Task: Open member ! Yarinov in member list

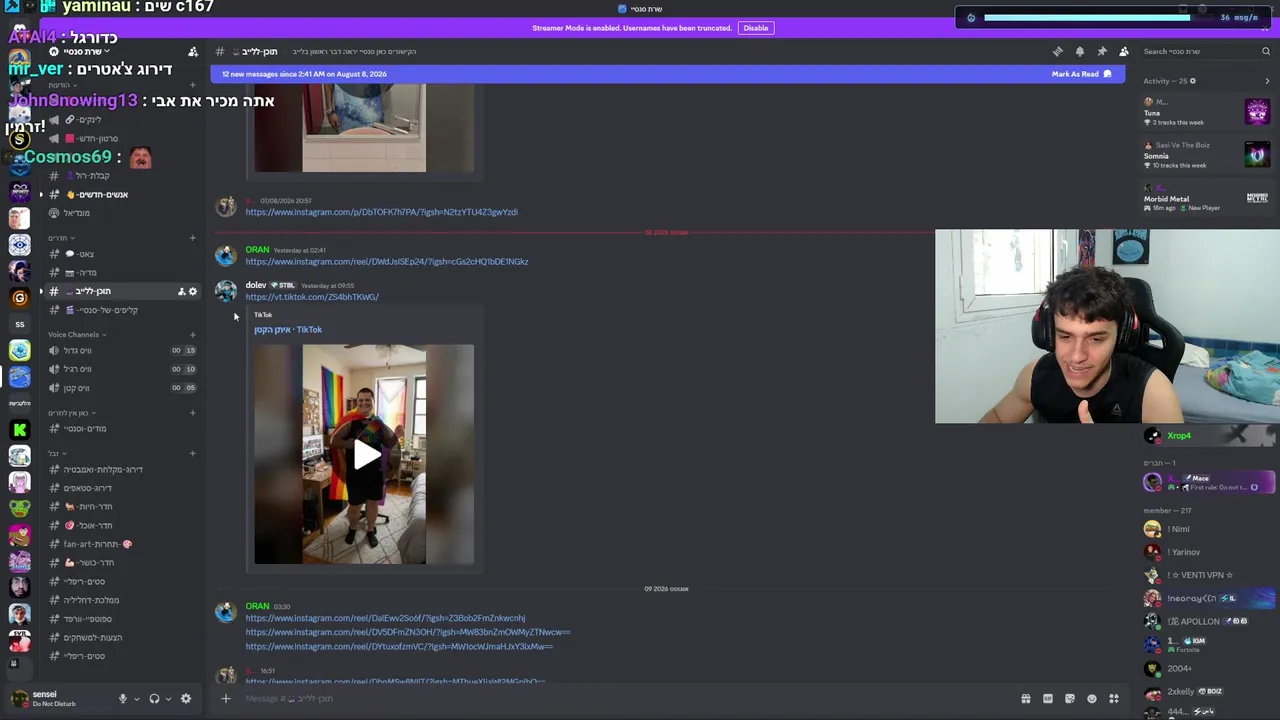Action: 1207,552
